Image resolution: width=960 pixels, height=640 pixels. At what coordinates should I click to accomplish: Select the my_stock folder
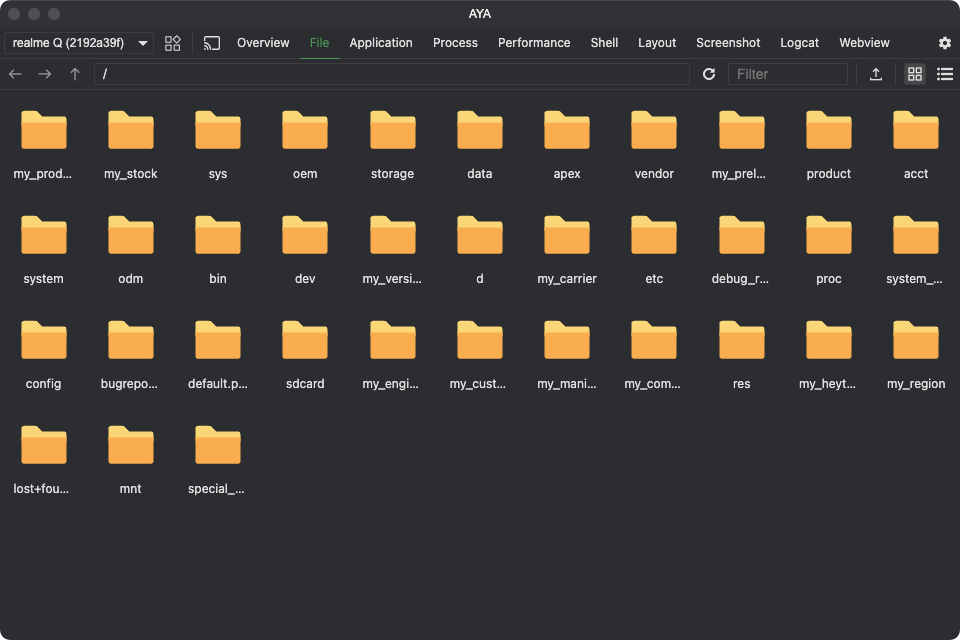click(130, 145)
